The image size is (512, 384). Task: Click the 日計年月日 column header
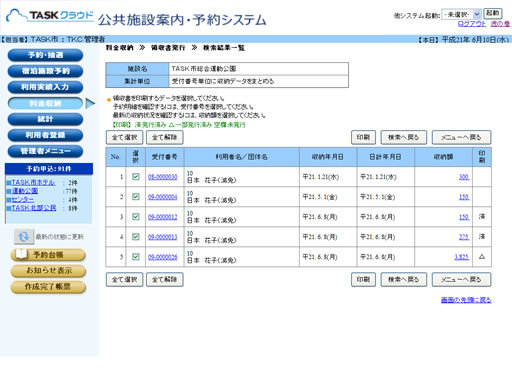tap(385, 157)
